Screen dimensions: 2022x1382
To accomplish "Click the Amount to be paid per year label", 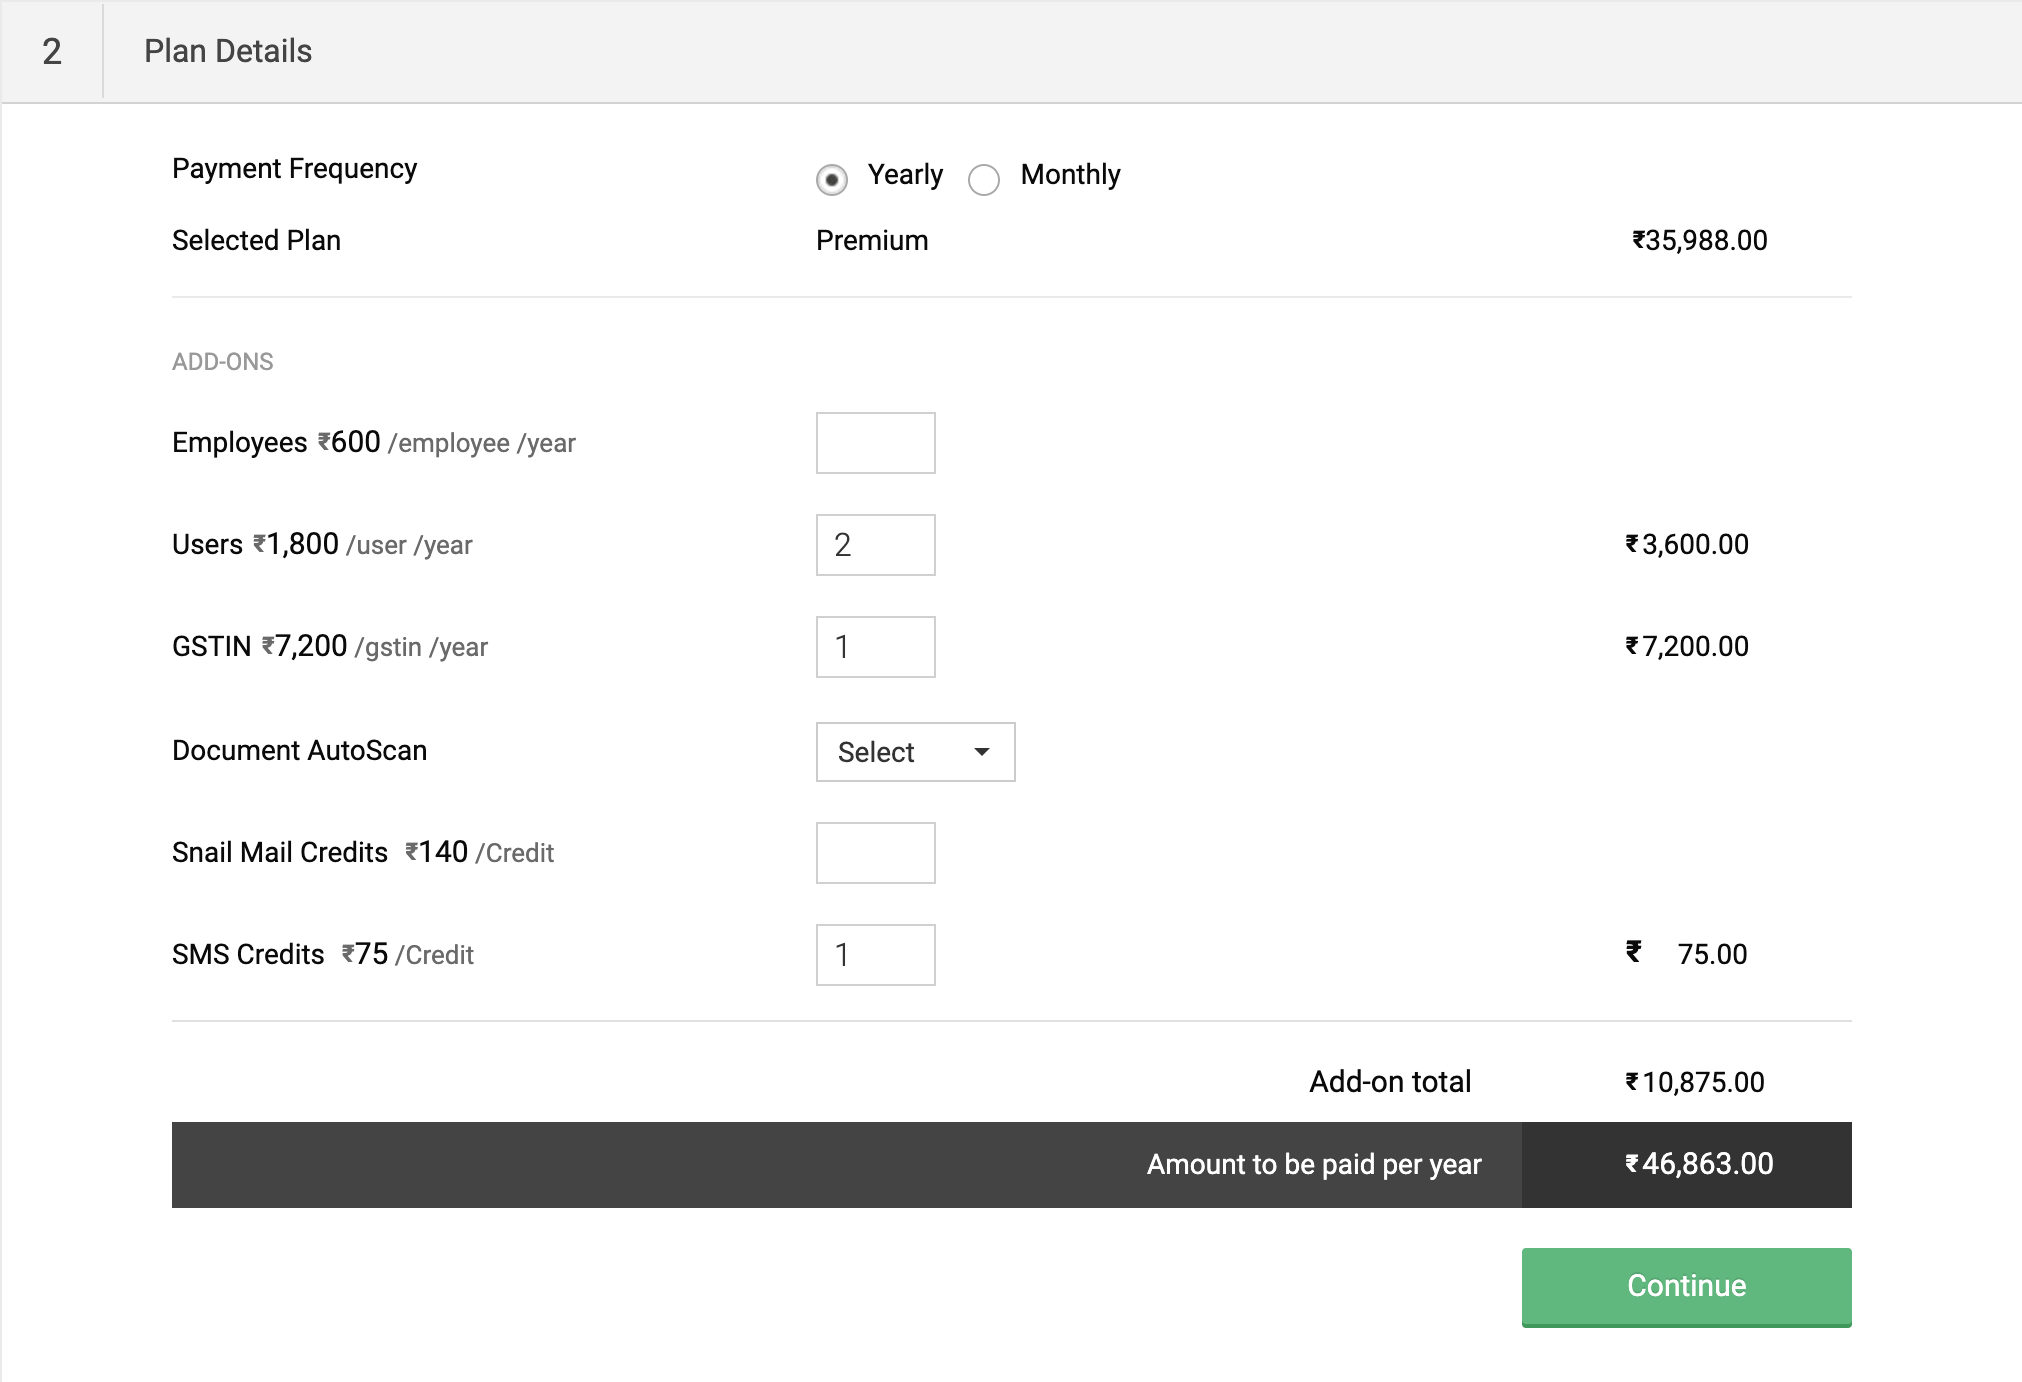I will pyautogui.click(x=1314, y=1165).
